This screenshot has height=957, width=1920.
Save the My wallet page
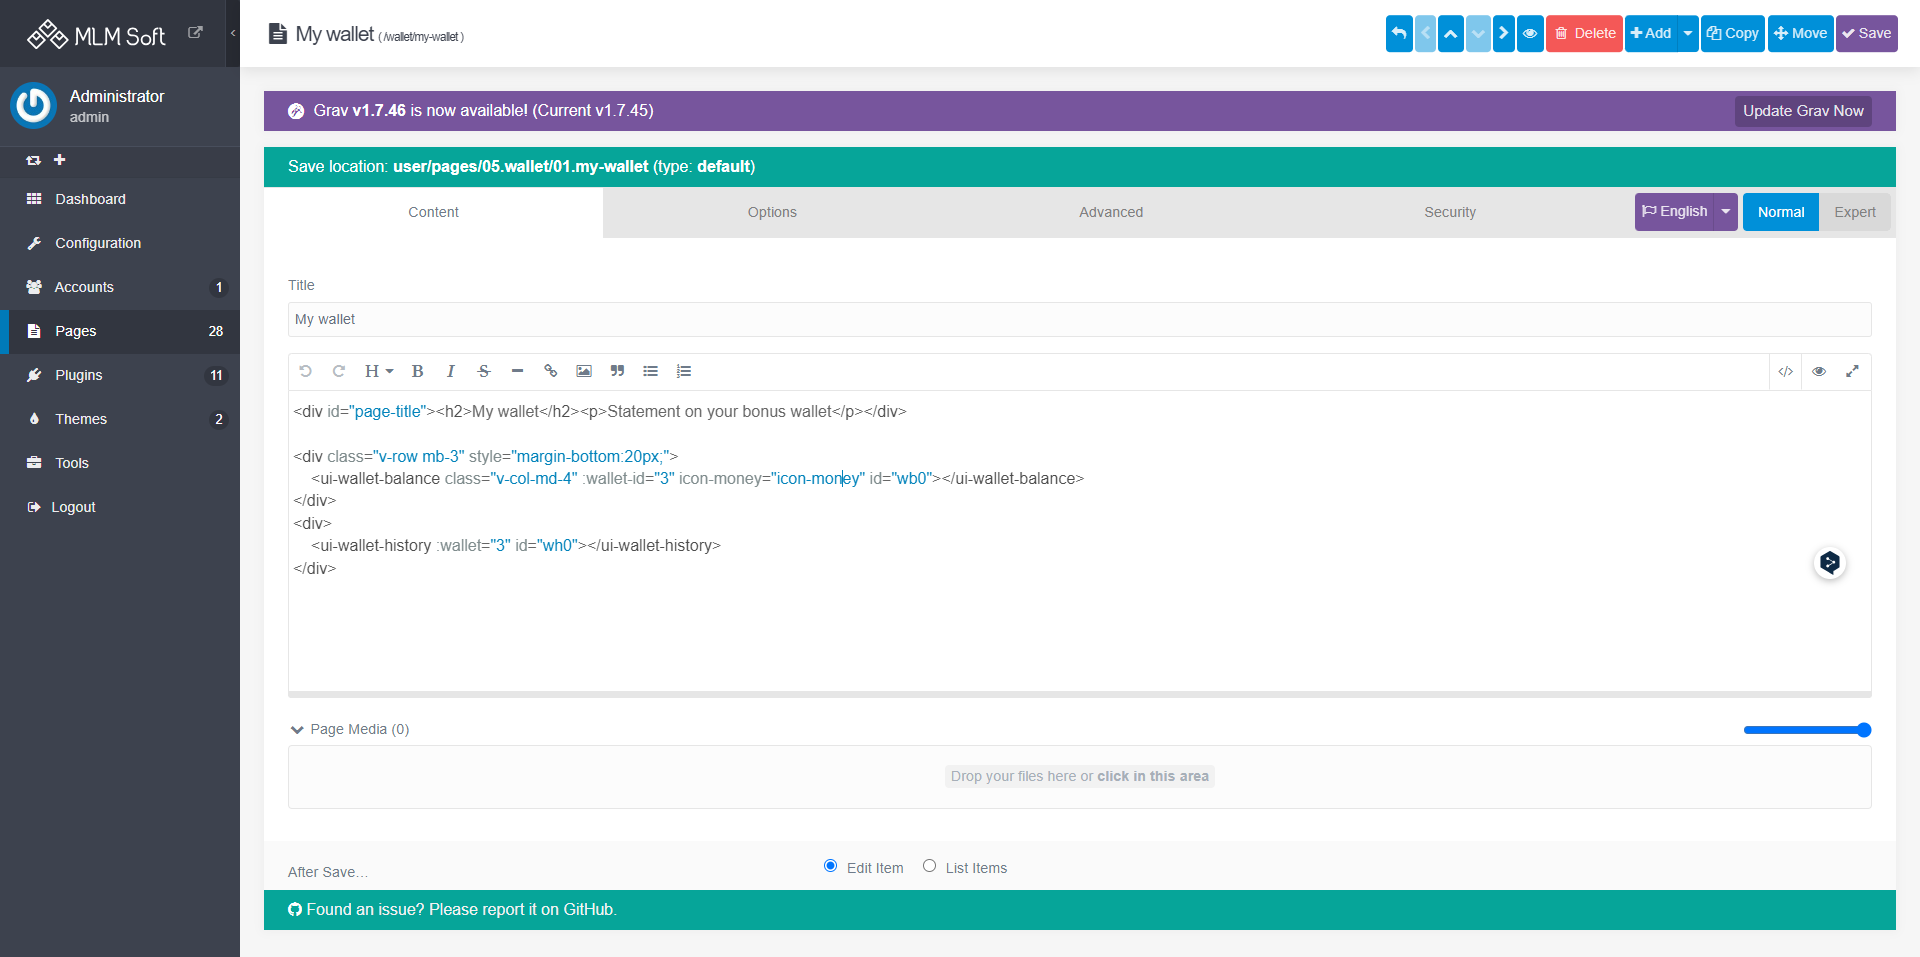pyautogui.click(x=1866, y=33)
